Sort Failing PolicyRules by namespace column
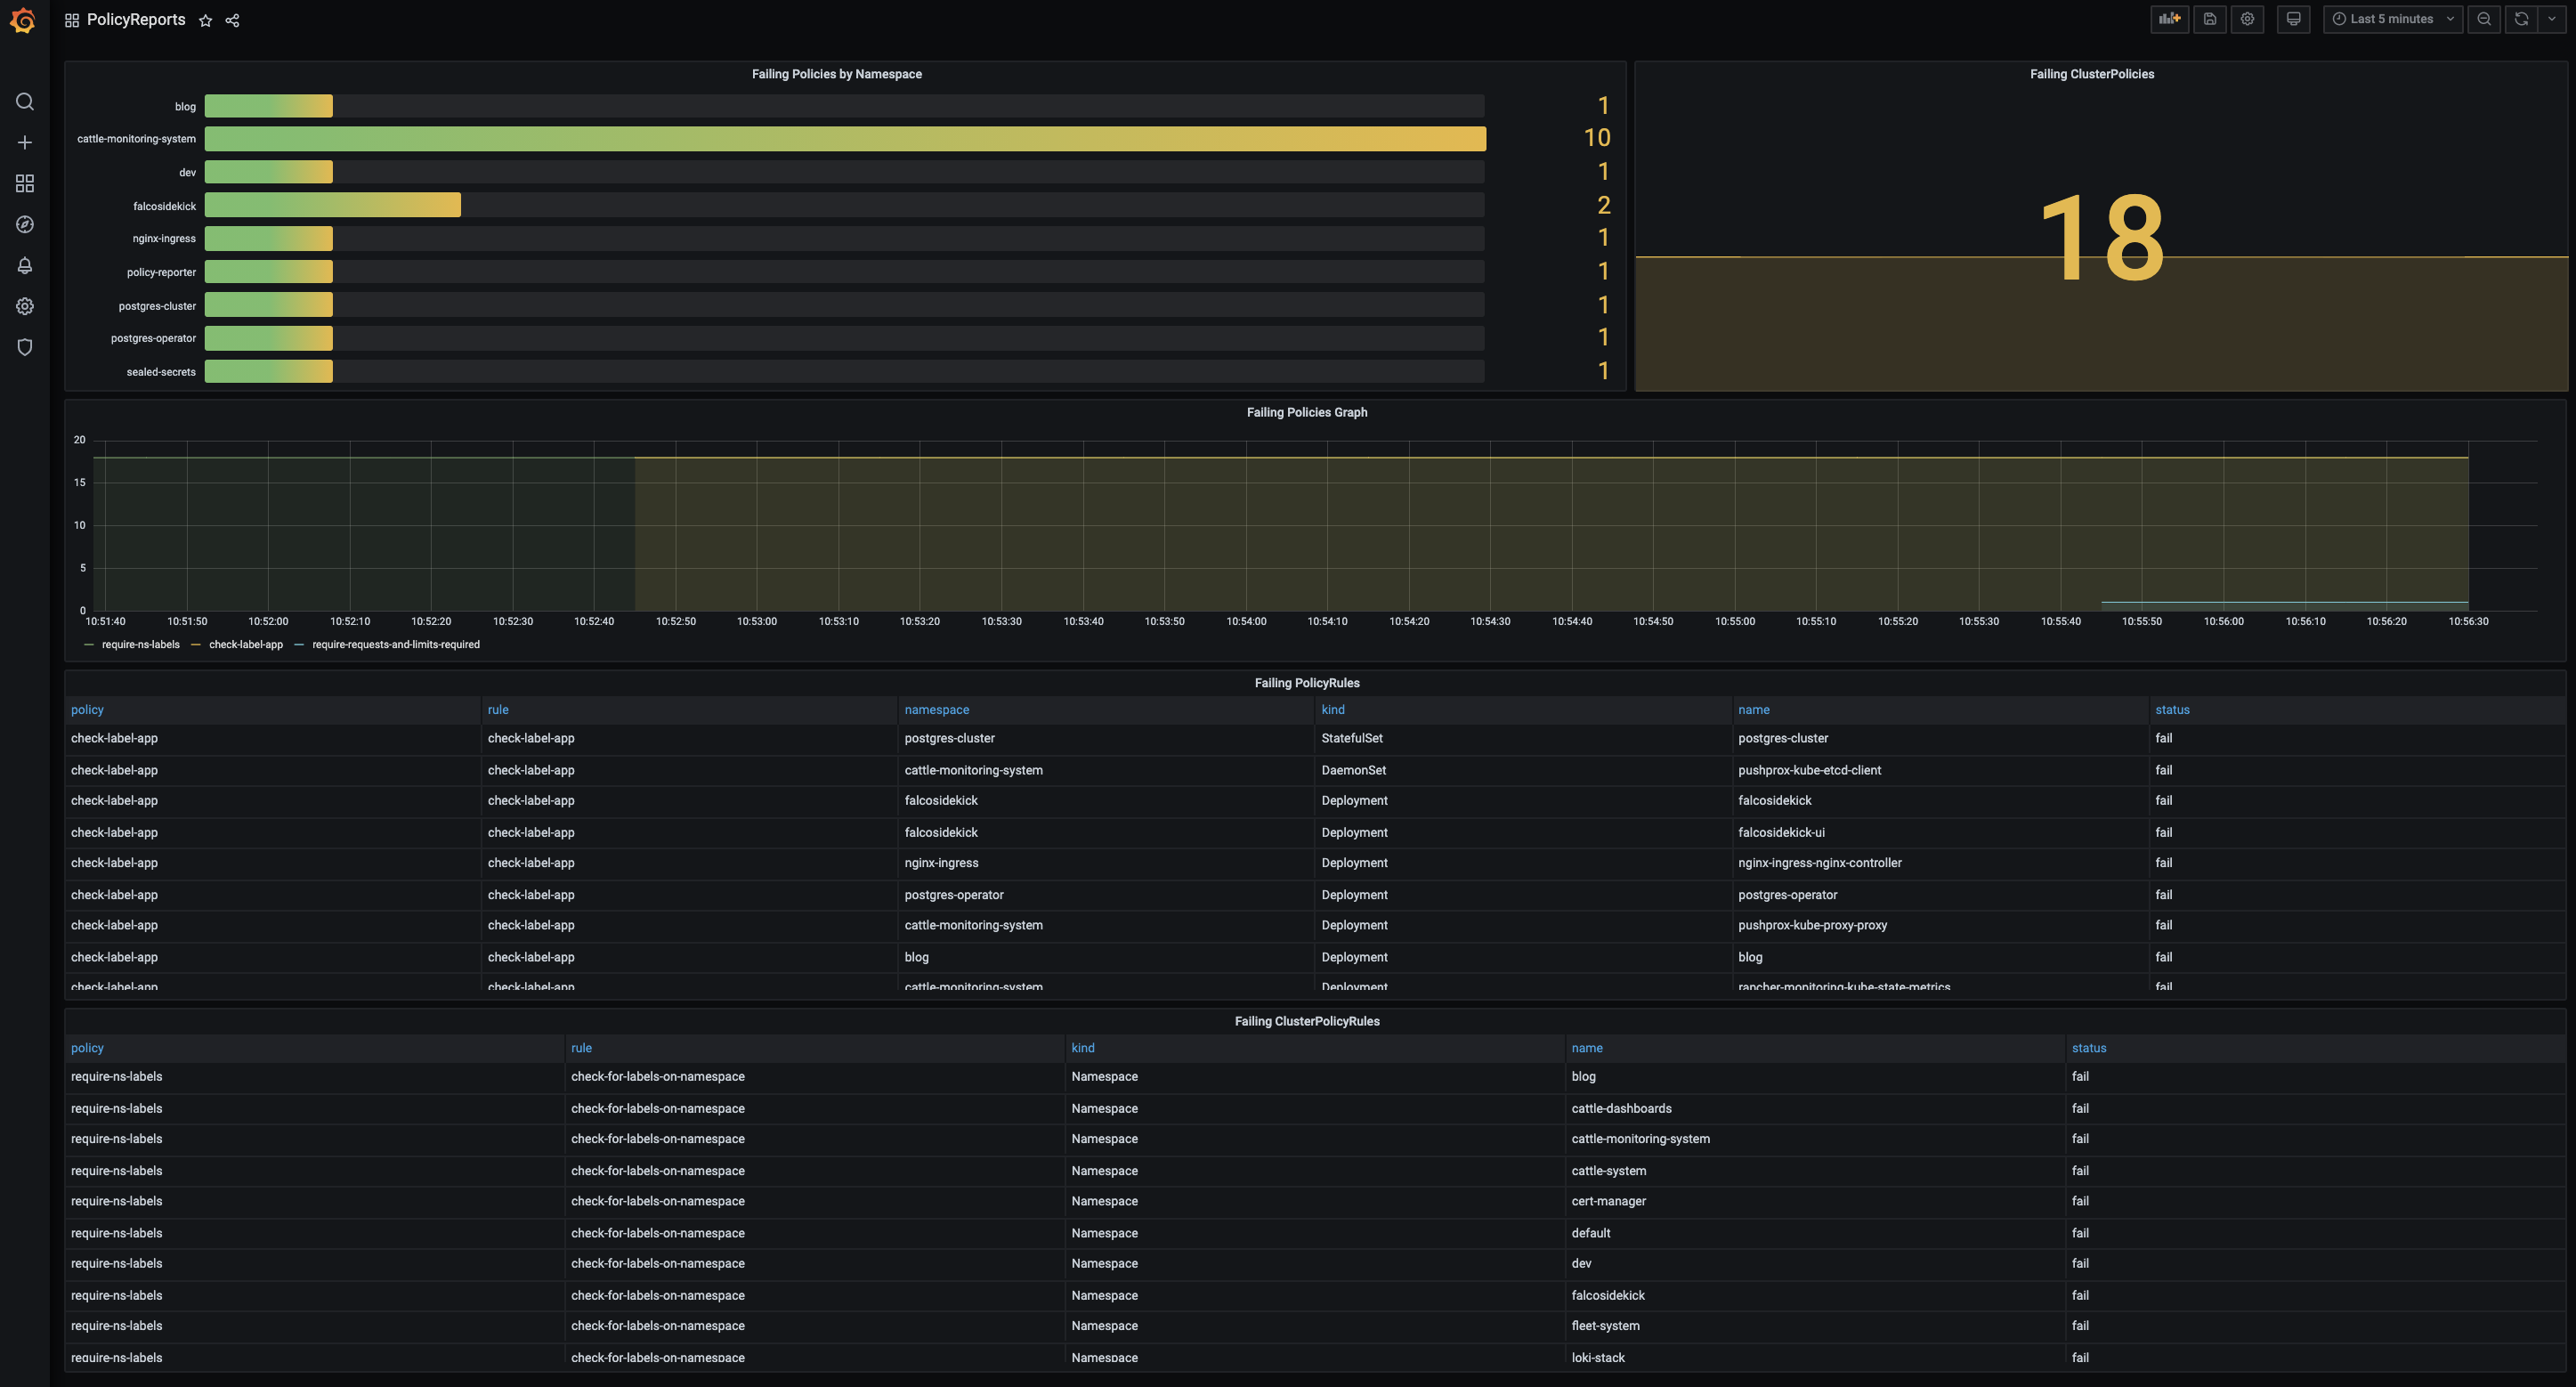 pos(936,710)
